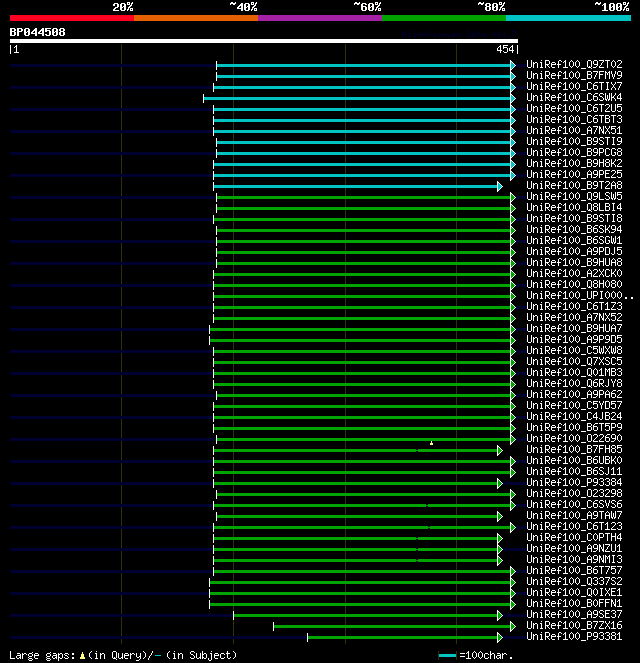
Task: Click the UniRef100_Q9ZT02 hit label
Action: [574, 64]
